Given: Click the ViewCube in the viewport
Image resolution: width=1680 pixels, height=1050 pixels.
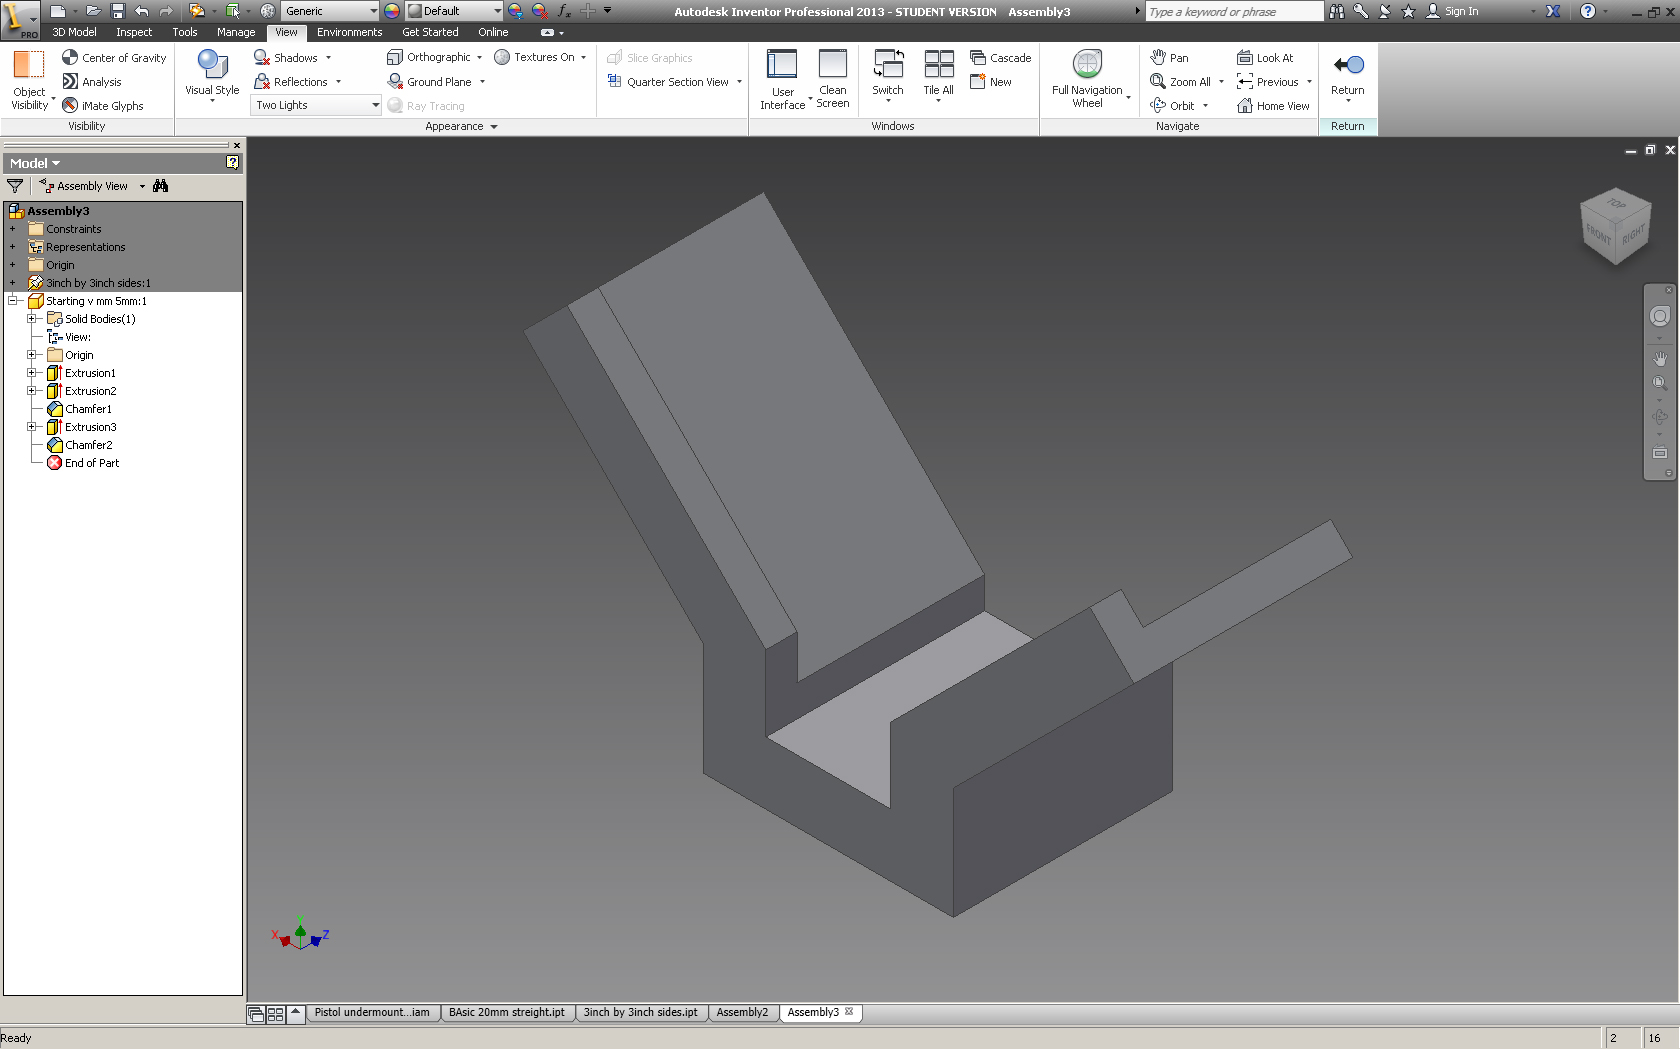Looking at the screenshot, I should coord(1614,226).
